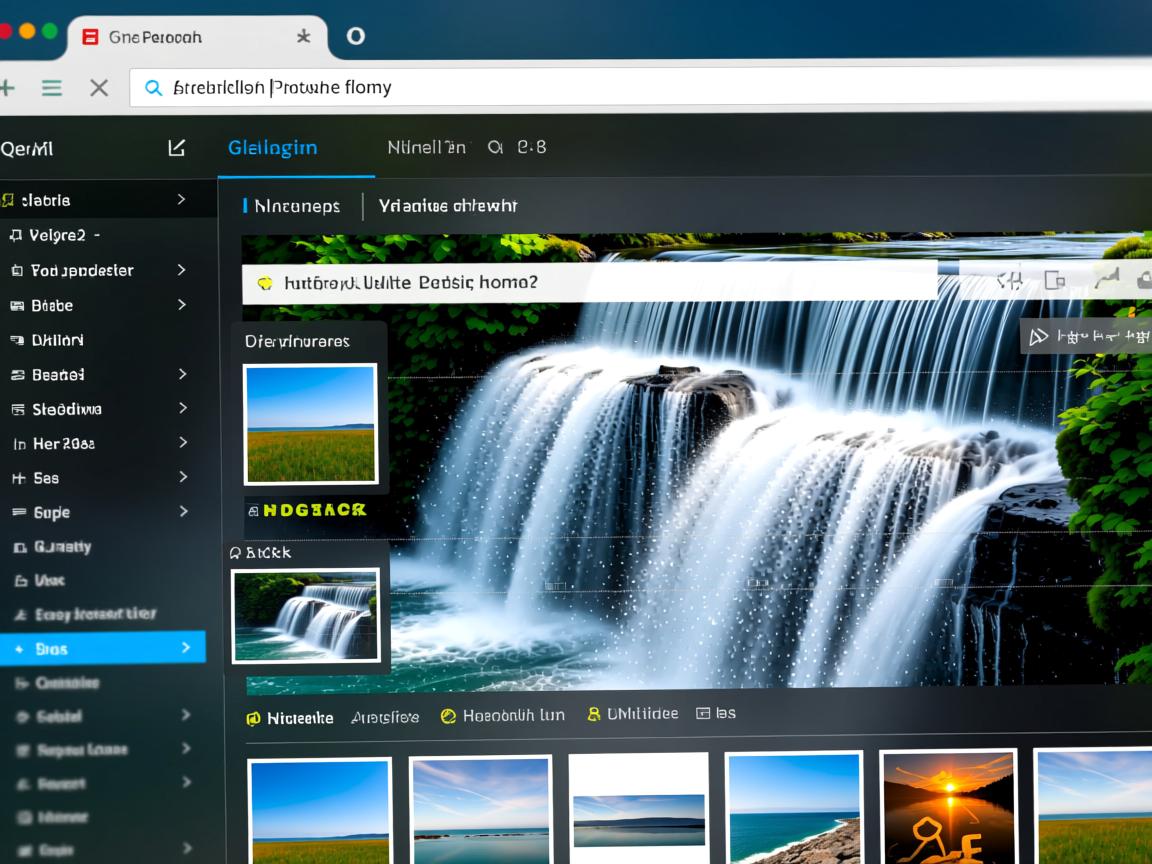This screenshot has height=864, width=1152.
Task: Expand the Fod japdesier sidebar chevron
Action: [x=181, y=270]
